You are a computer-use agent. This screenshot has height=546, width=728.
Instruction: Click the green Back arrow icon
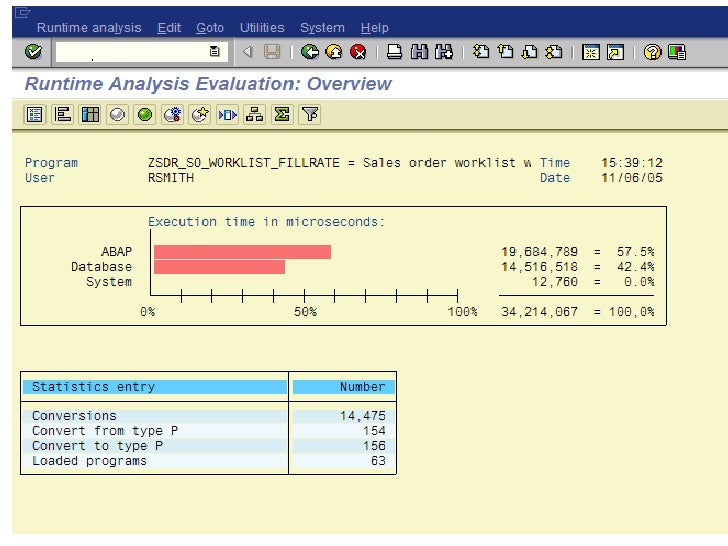[310, 52]
